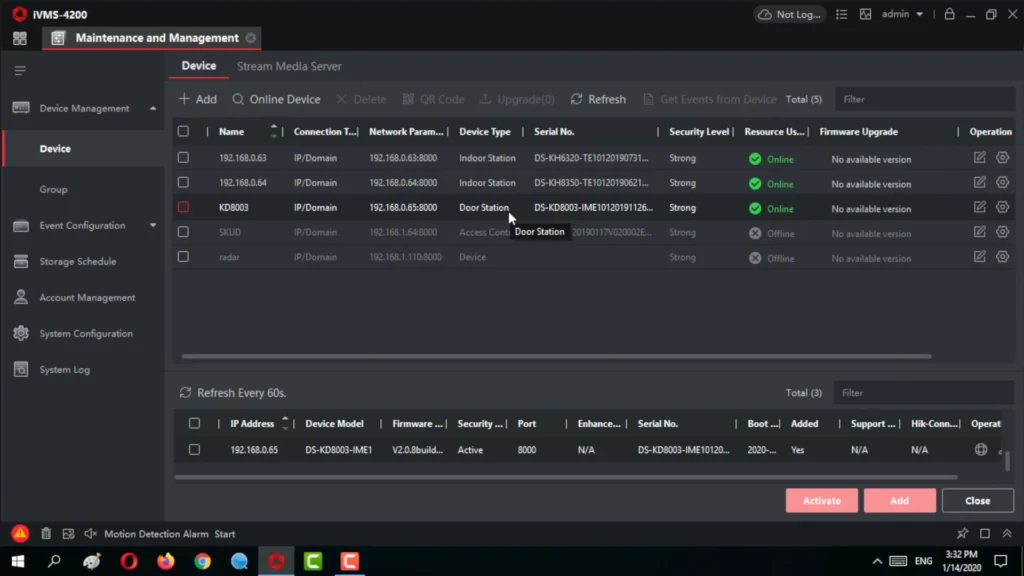Switch to the Device tab
This screenshot has height=576, width=1024.
(199, 66)
